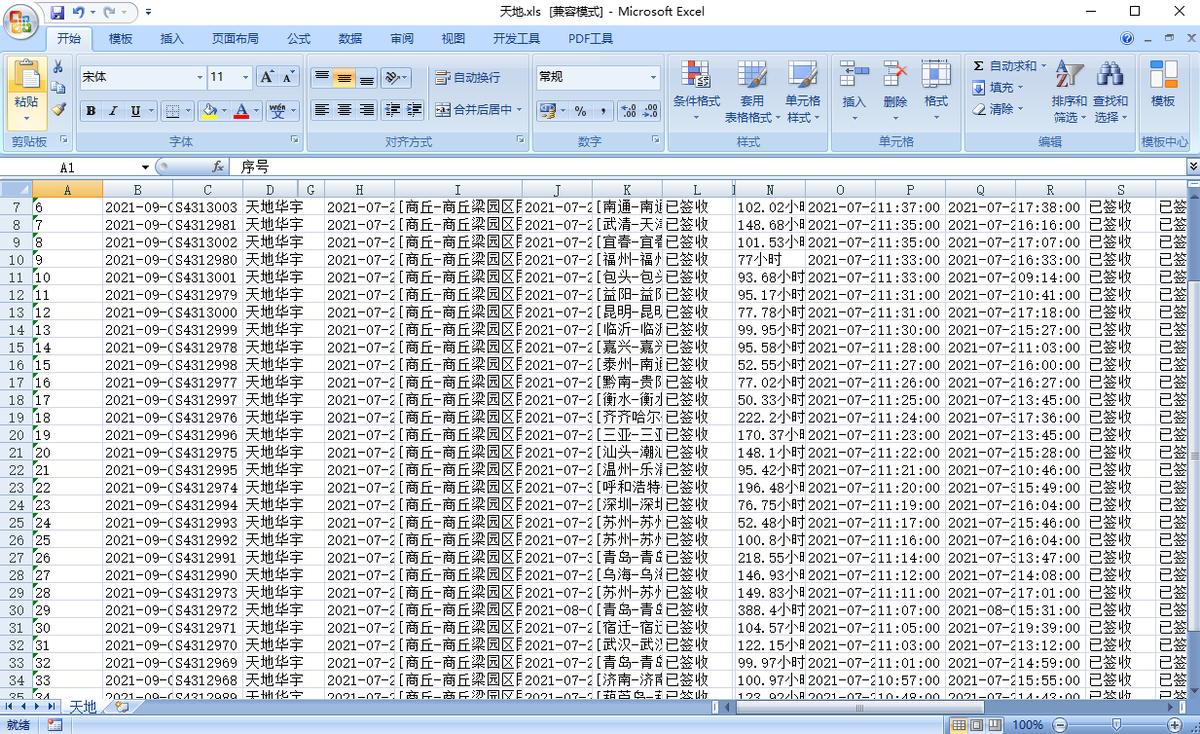Apply percent style format
The width and height of the screenshot is (1200, 734).
point(580,111)
